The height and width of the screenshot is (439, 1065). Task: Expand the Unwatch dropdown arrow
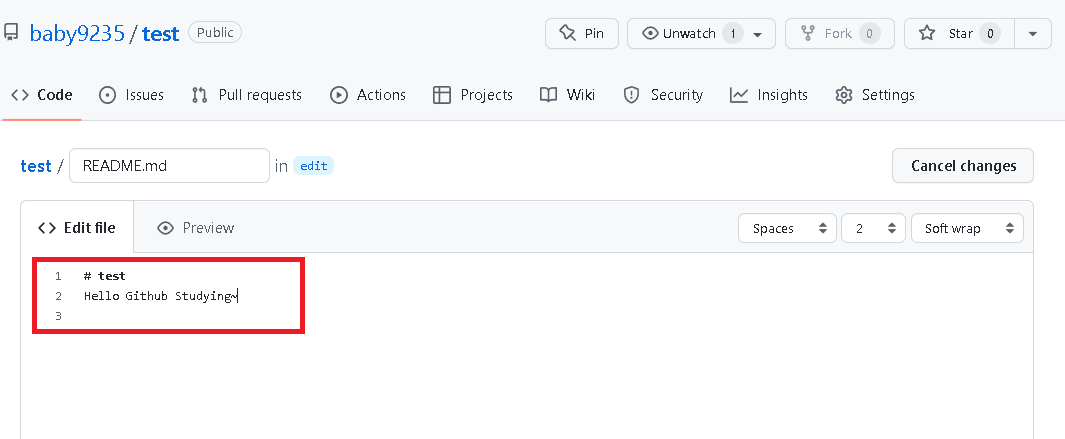click(x=758, y=33)
